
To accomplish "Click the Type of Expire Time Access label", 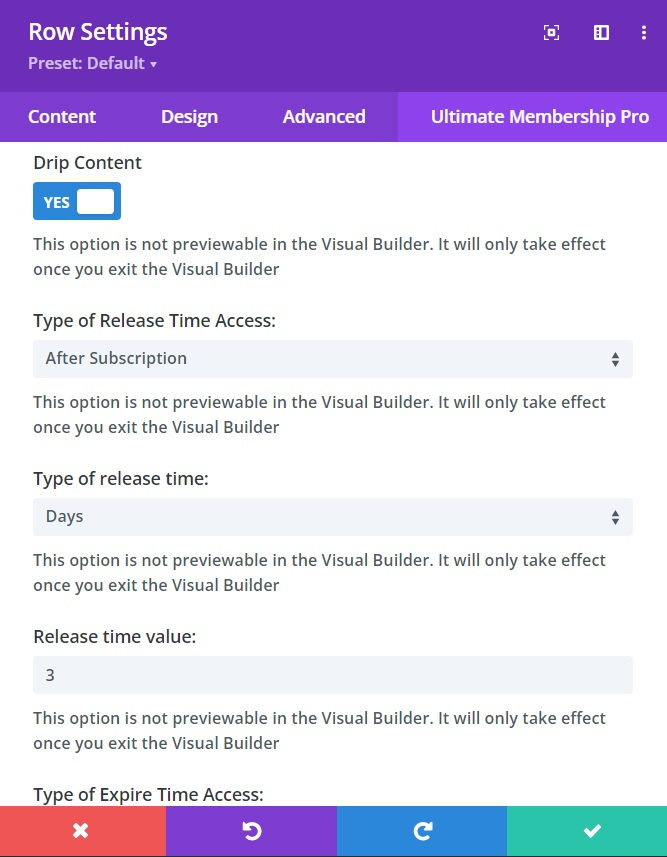I will point(148,795).
